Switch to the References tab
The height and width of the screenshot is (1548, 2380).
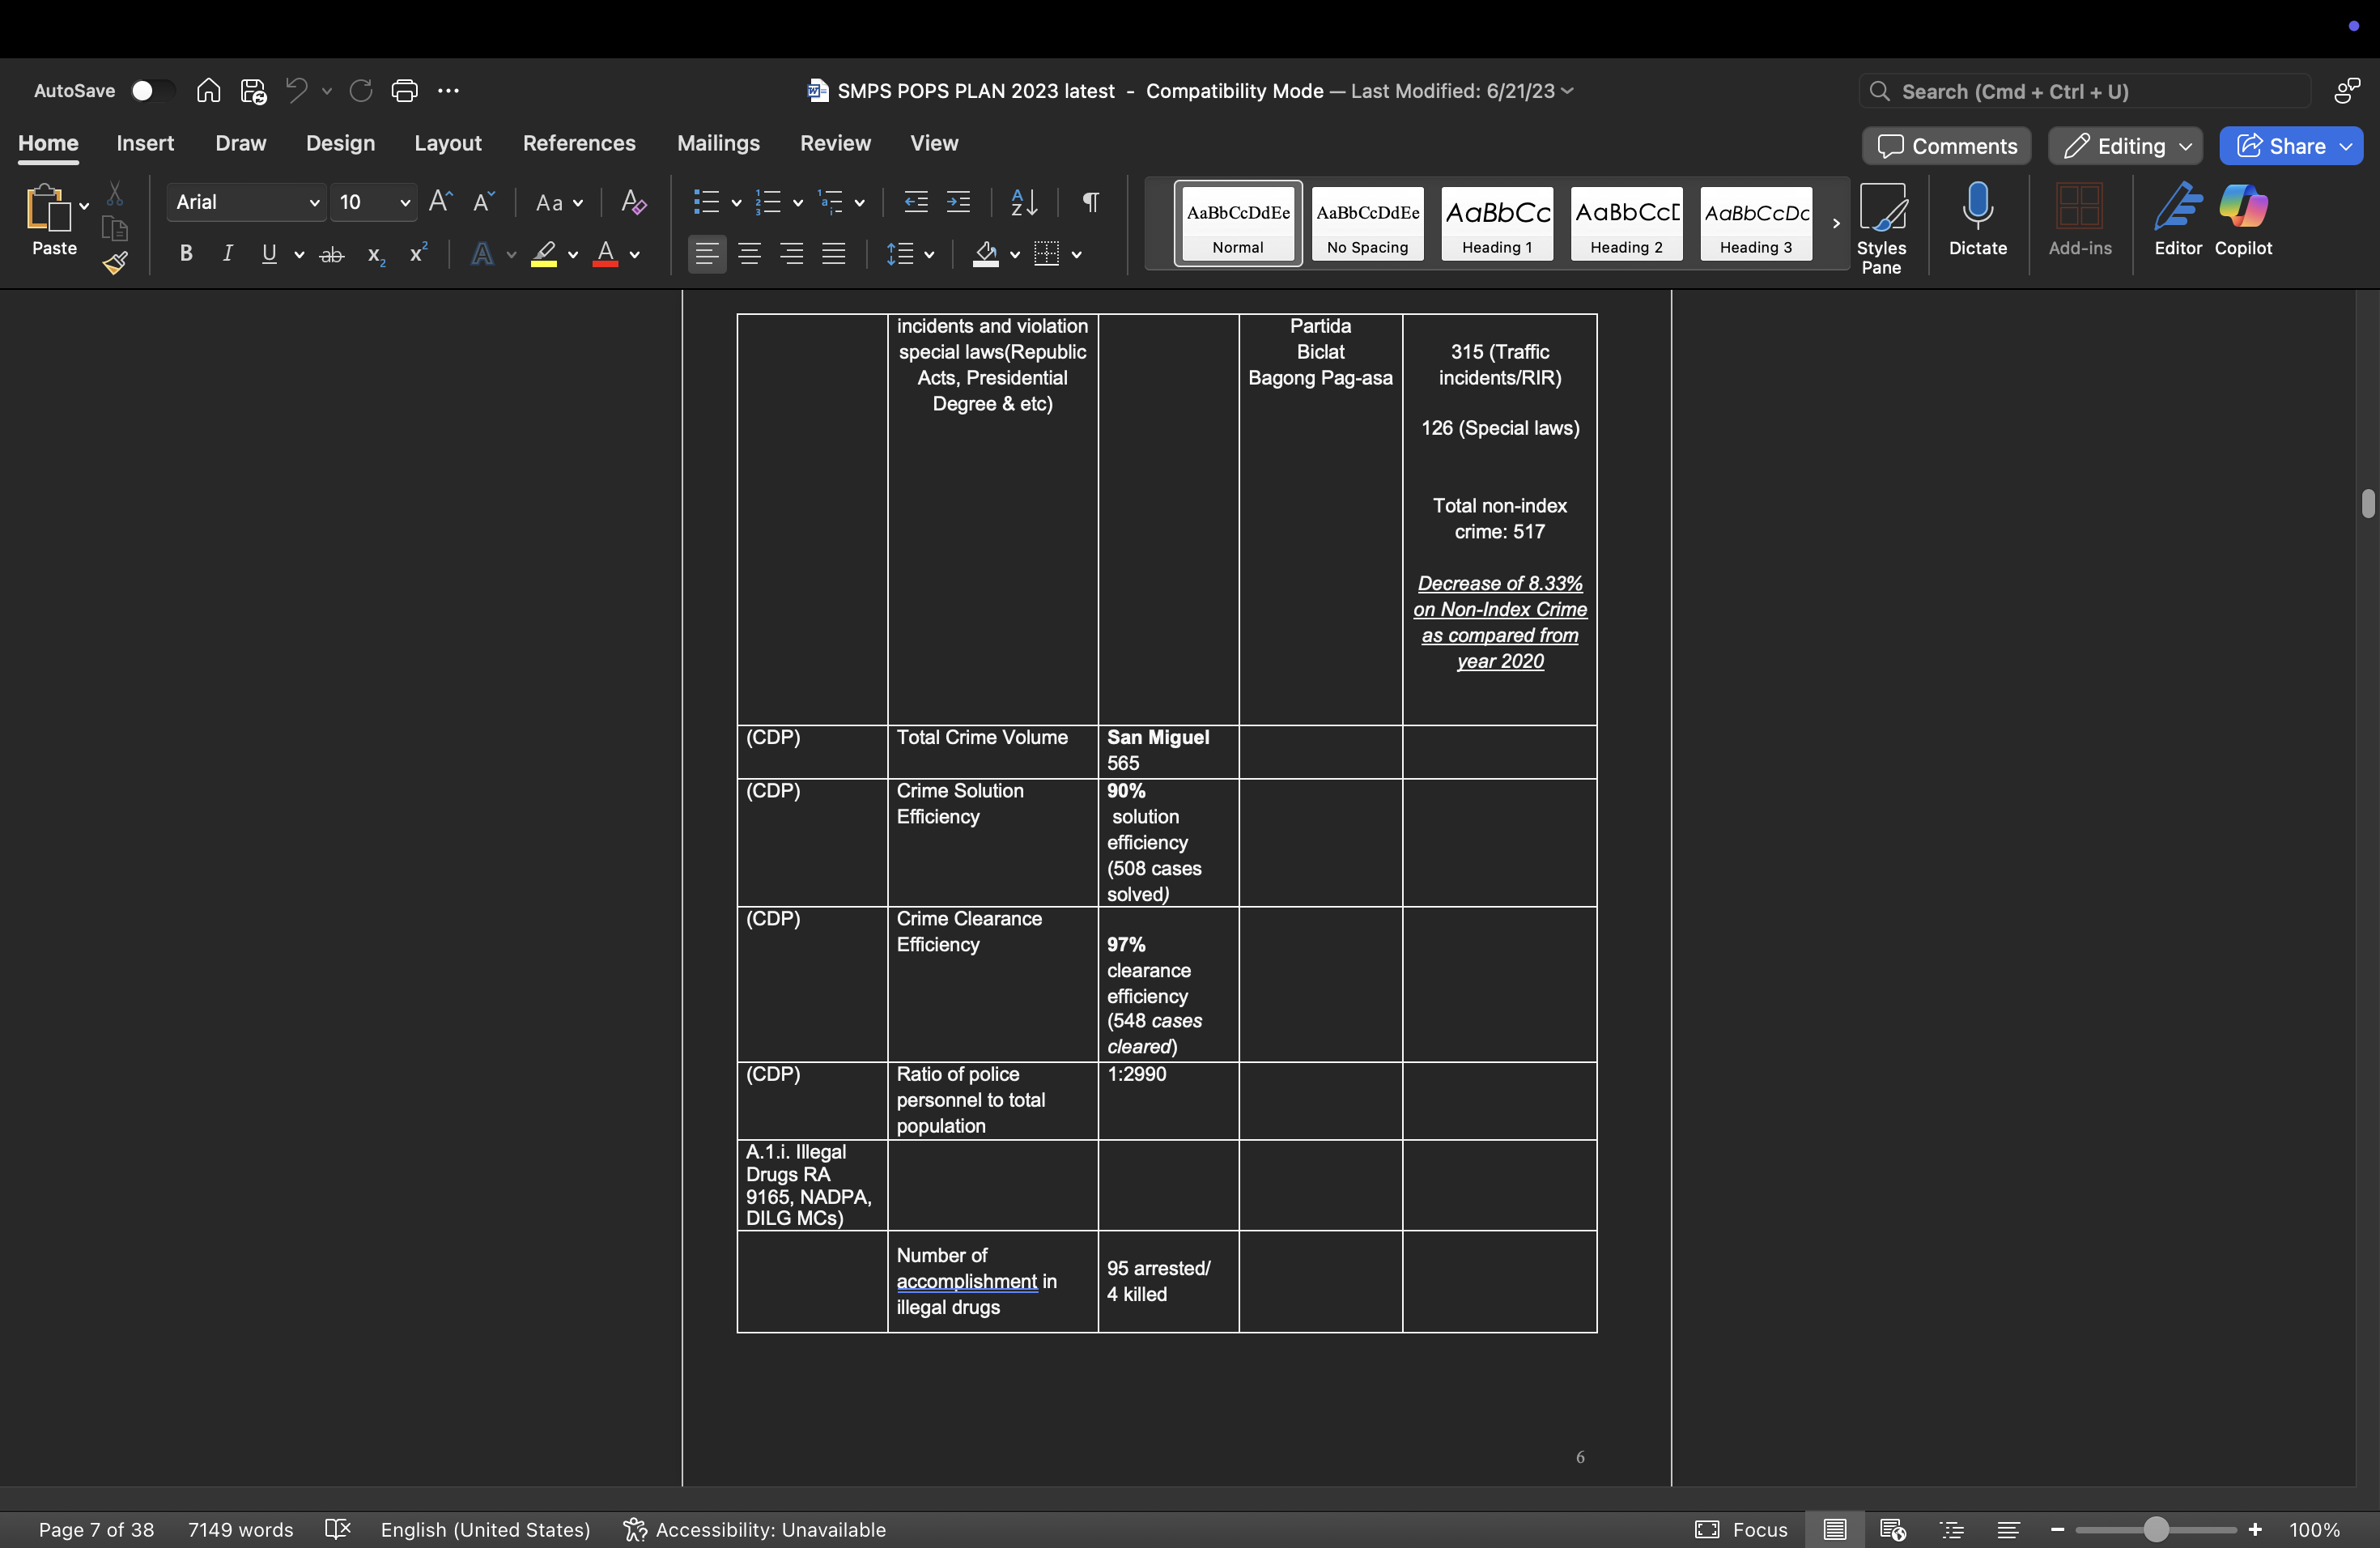(x=579, y=143)
